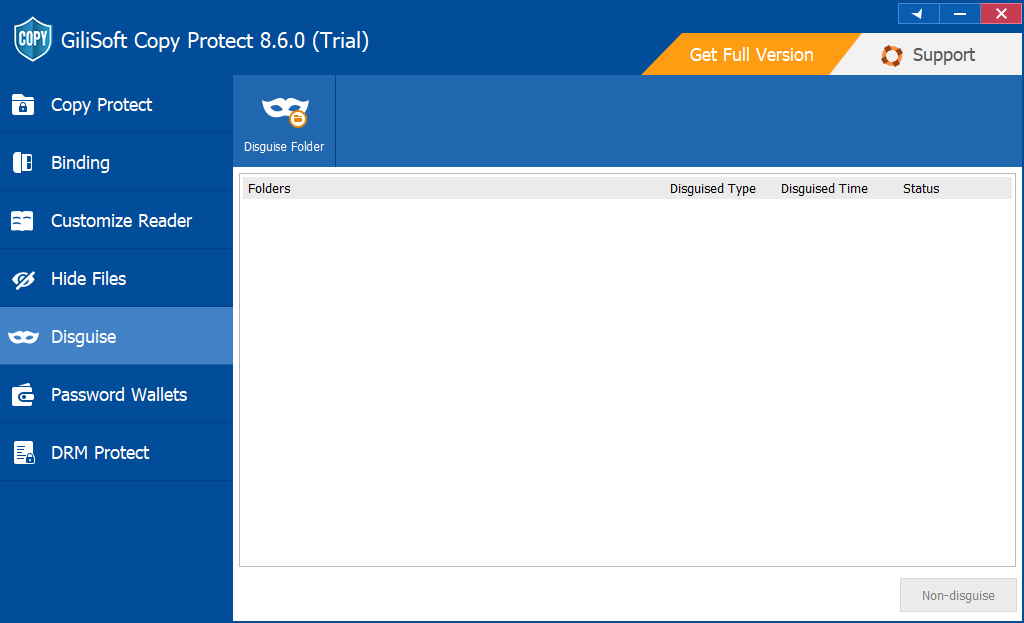The width and height of the screenshot is (1024, 623).
Task: Click the Hide Files crossed-eye icon
Action: coord(24,280)
